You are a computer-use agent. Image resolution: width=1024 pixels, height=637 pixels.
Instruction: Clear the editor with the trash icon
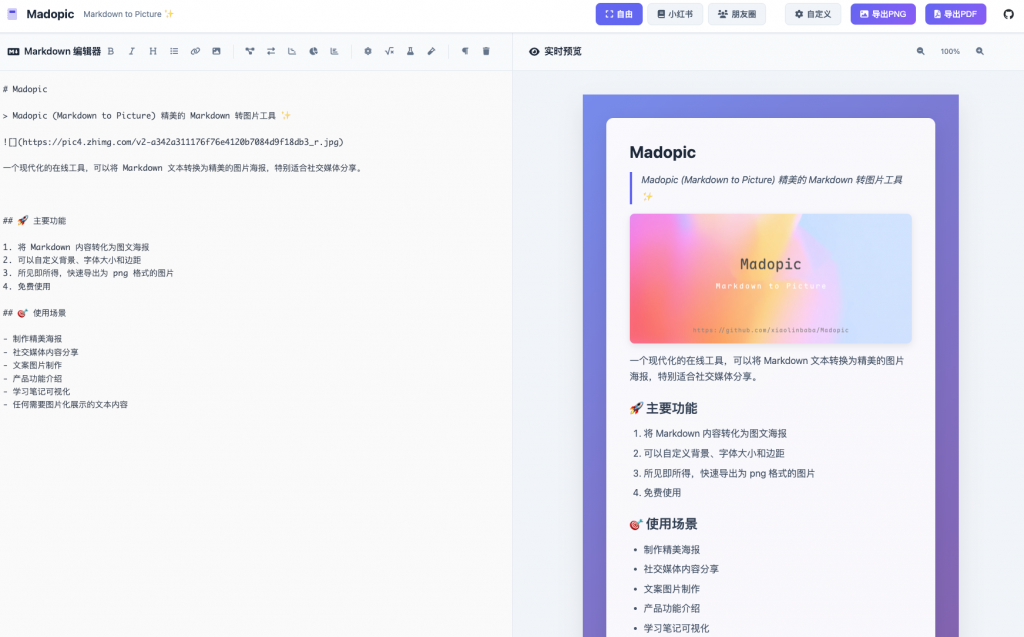coord(486,51)
